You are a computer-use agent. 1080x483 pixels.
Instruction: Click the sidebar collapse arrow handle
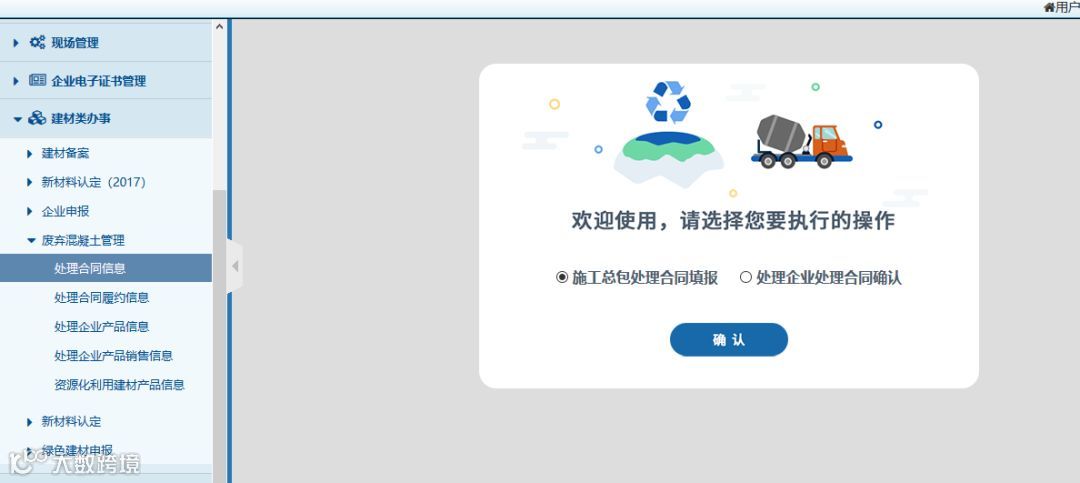pos(235,266)
